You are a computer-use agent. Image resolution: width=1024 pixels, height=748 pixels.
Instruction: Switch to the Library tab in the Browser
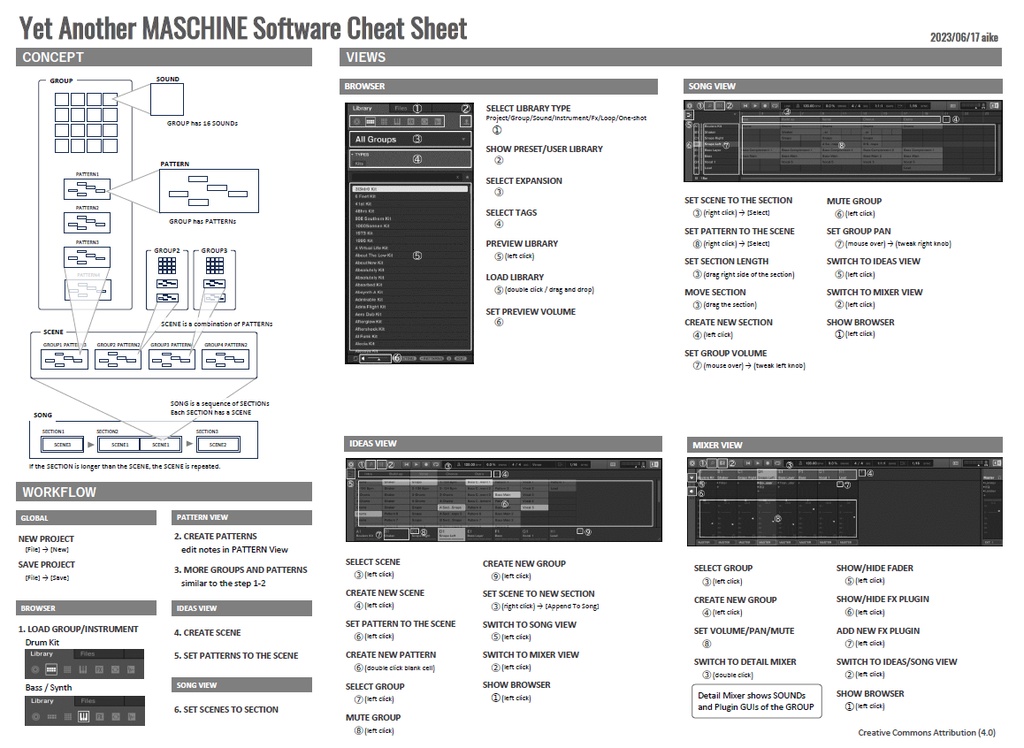362,108
